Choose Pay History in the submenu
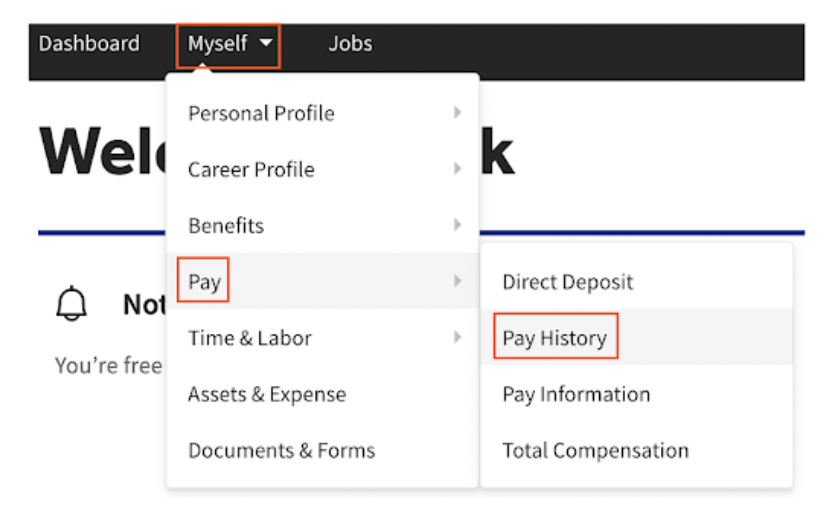824x528 pixels. tap(554, 338)
